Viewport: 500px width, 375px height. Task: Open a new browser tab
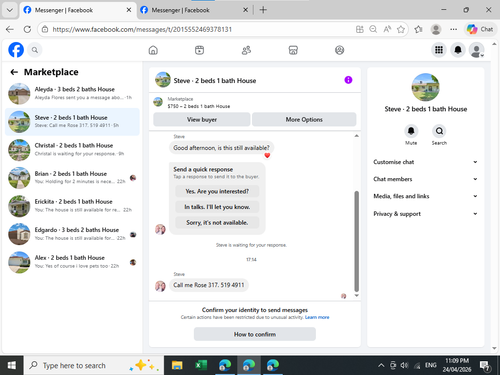click(263, 10)
